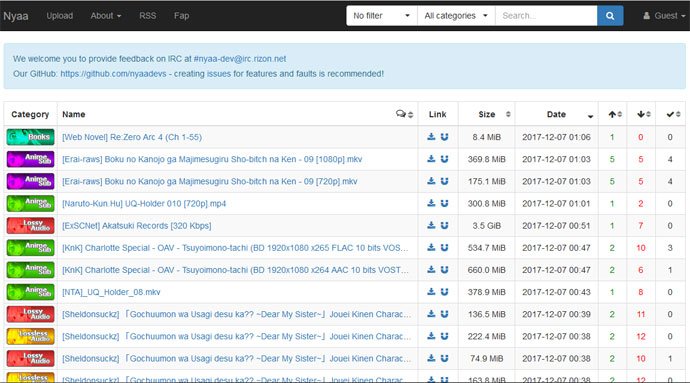
Task: Download torrent for Erai-raws Sho-bitch 09 720p
Action: tap(431, 181)
